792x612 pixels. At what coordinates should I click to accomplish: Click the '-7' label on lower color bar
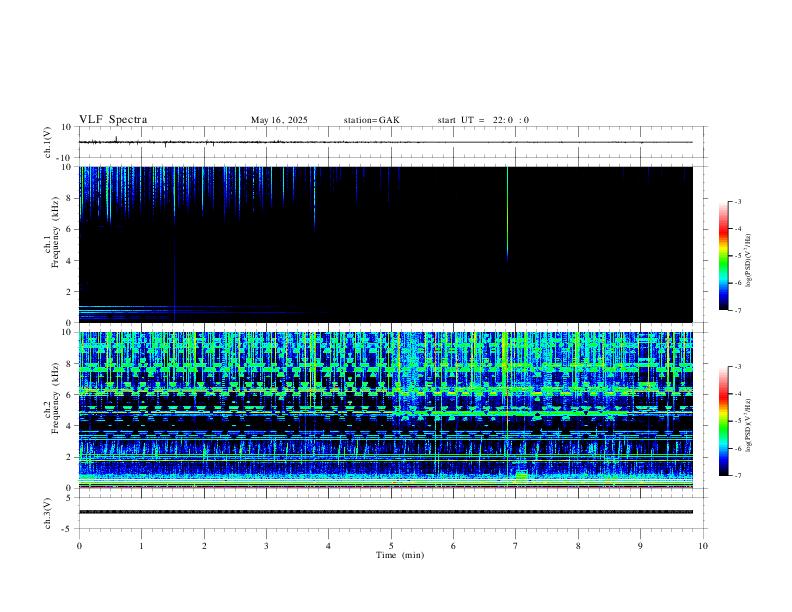click(x=737, y=476)
